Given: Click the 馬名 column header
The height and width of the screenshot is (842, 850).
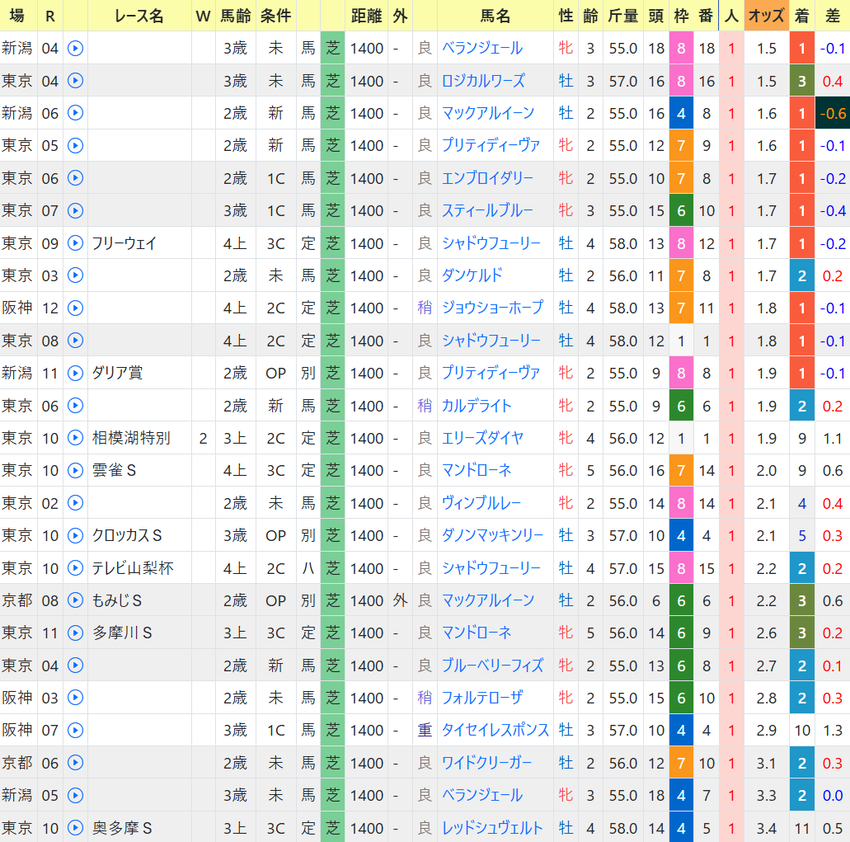Looking at the screenshot, I should tap(495, 15).
